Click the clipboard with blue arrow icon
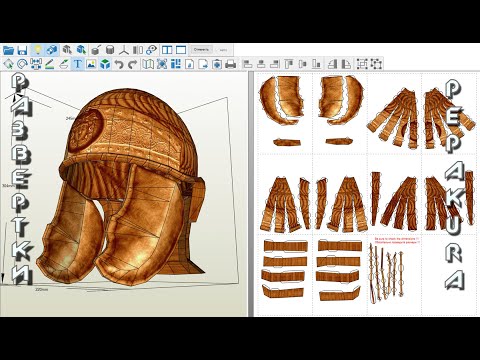Image resolution: width=480 pixels, height=360 pixels. [217, 64]
